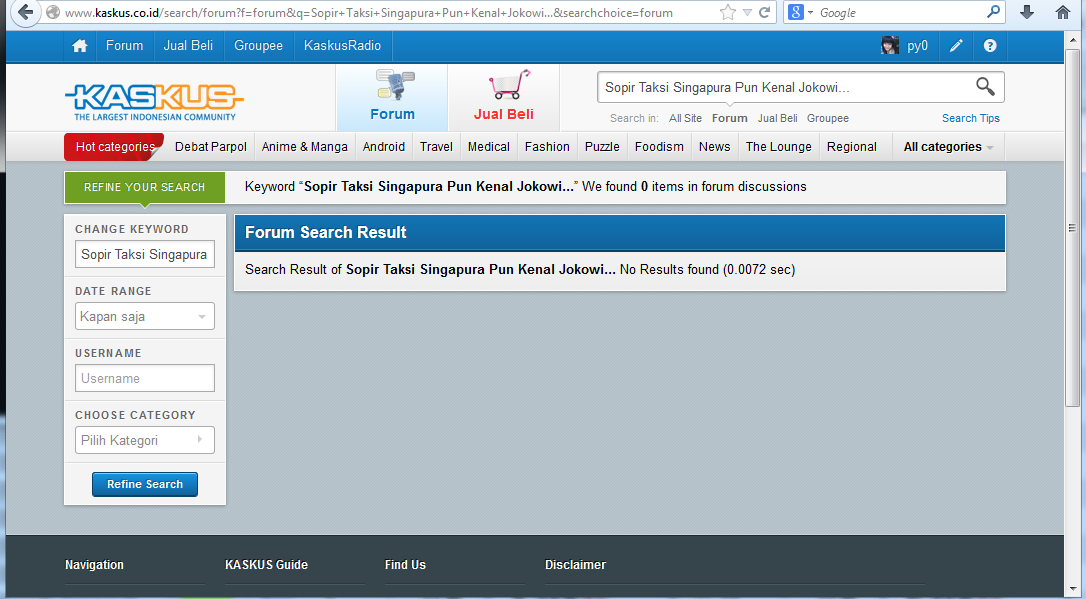
Task: Open the Pilih Kategori category selector
Action: coord(145,440)
